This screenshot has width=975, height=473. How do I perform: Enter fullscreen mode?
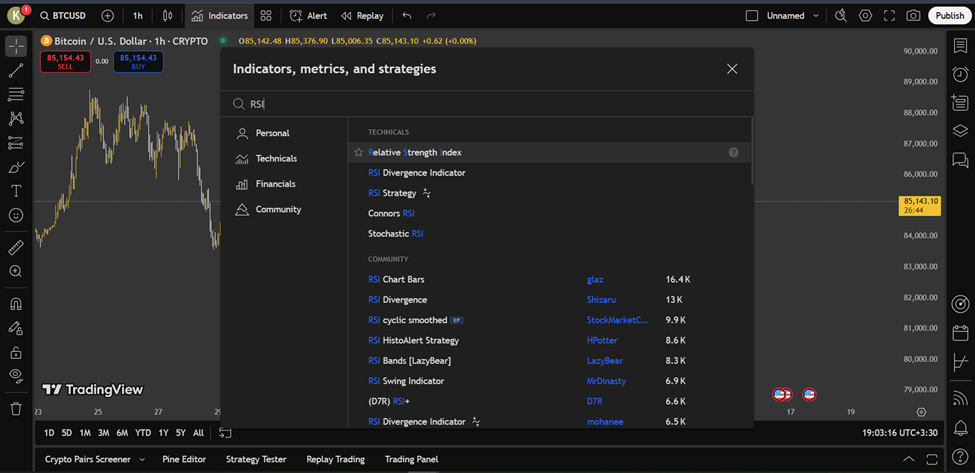click(889, 16)
